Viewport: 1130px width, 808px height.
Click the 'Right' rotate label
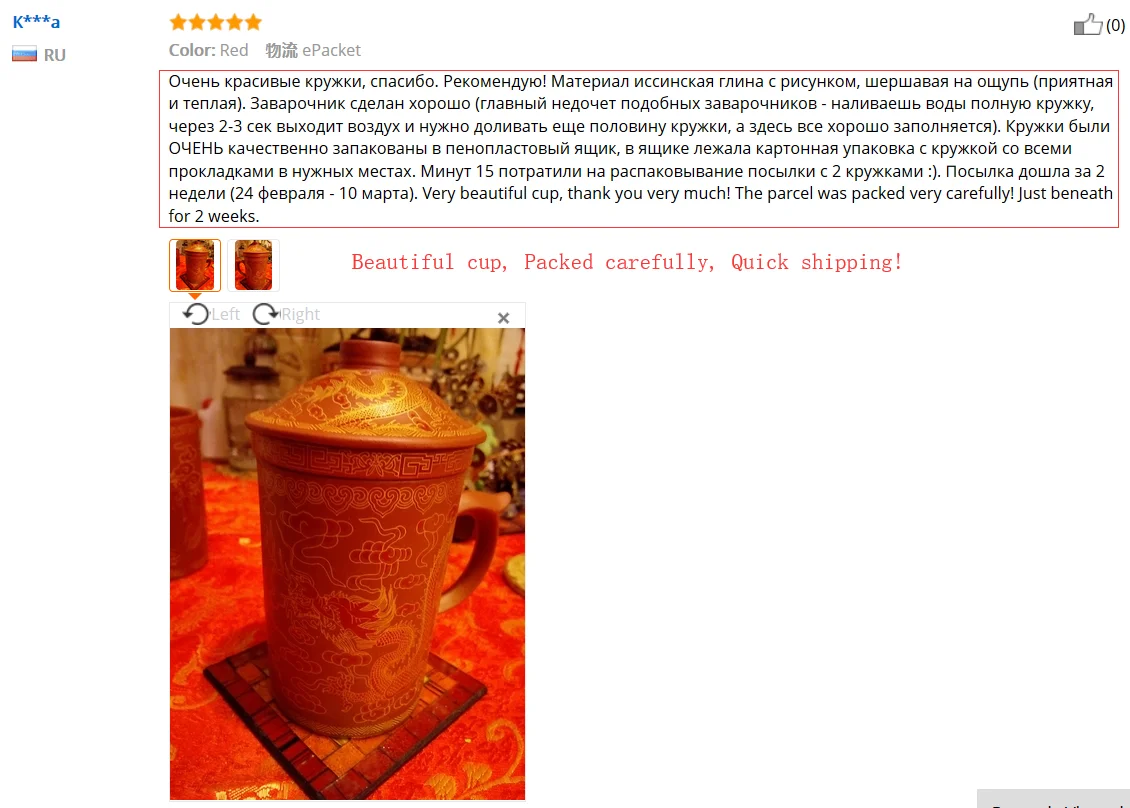(300, 314)
